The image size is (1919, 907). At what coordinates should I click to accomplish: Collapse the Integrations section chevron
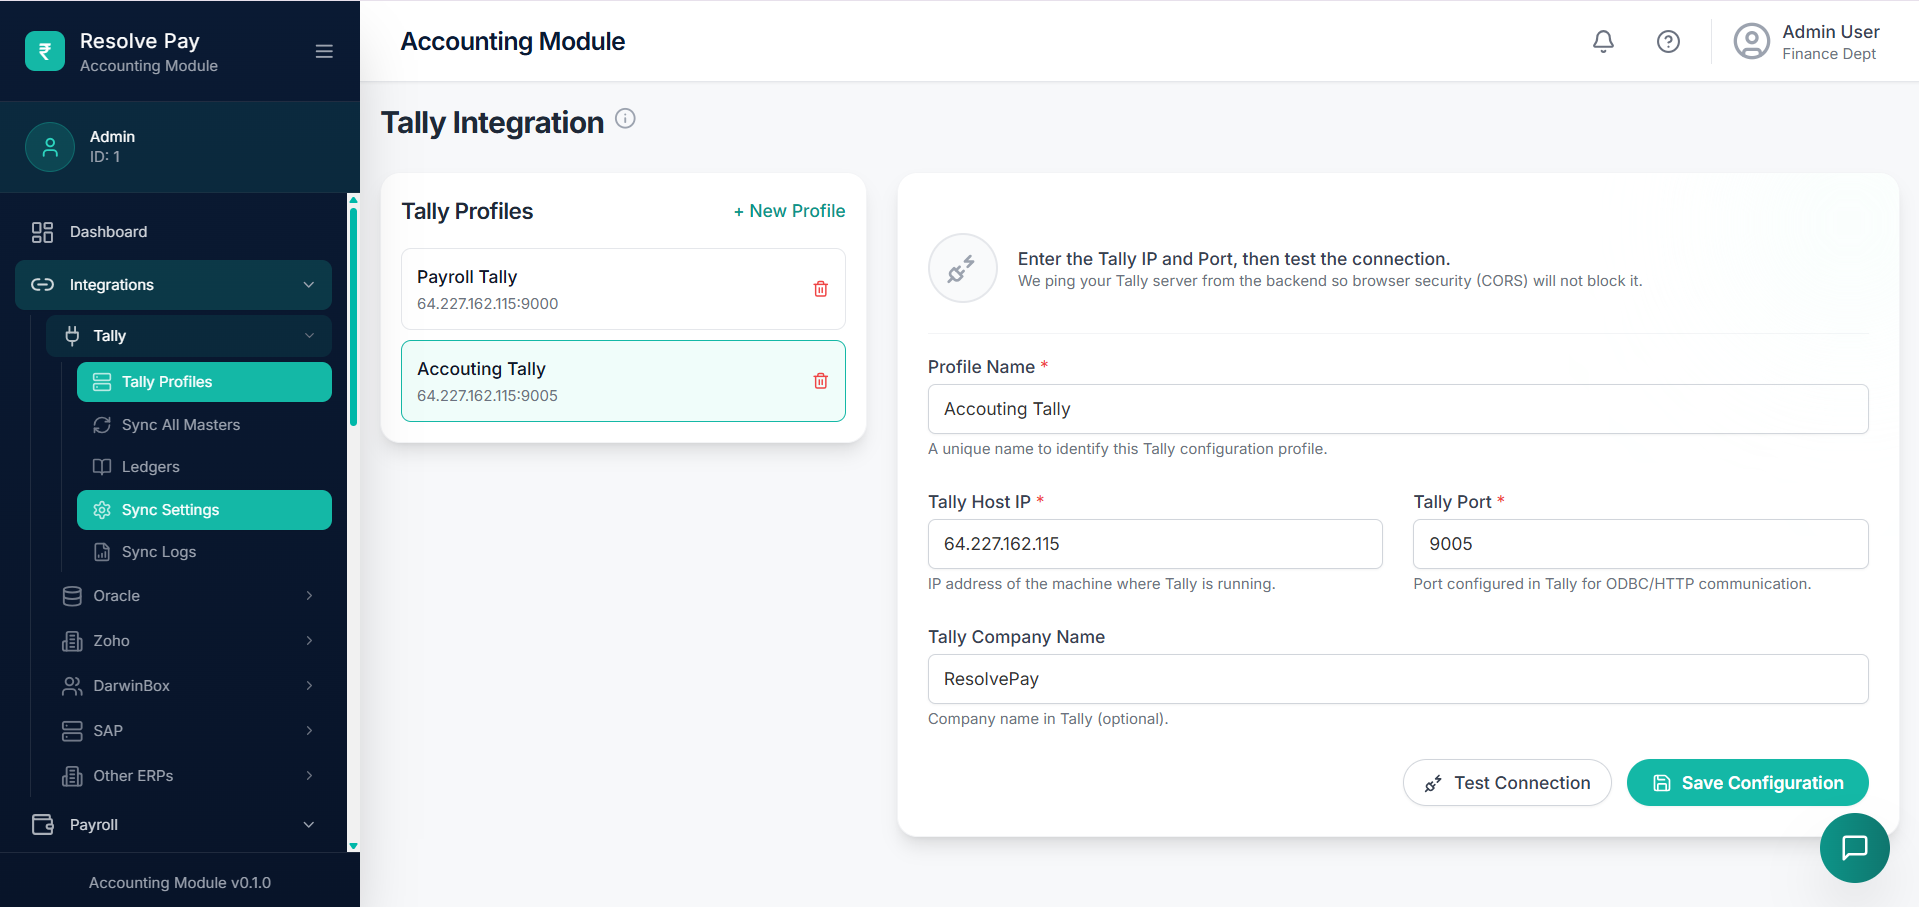pos(309,285)
